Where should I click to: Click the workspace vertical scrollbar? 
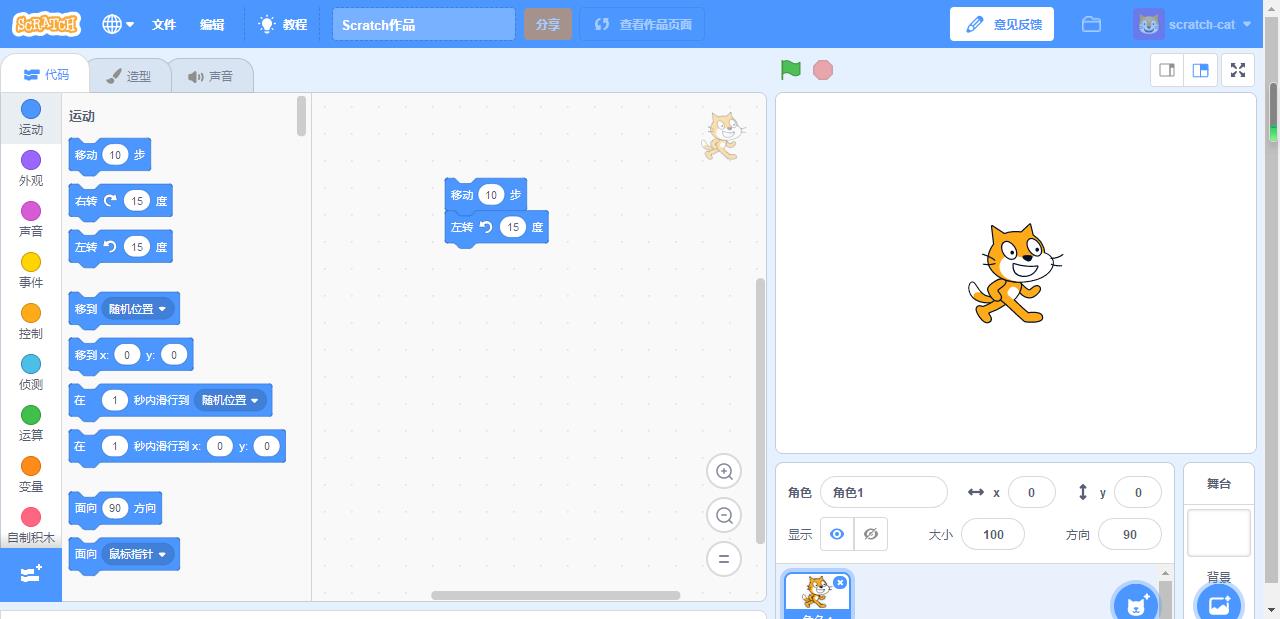pos(760,410)
